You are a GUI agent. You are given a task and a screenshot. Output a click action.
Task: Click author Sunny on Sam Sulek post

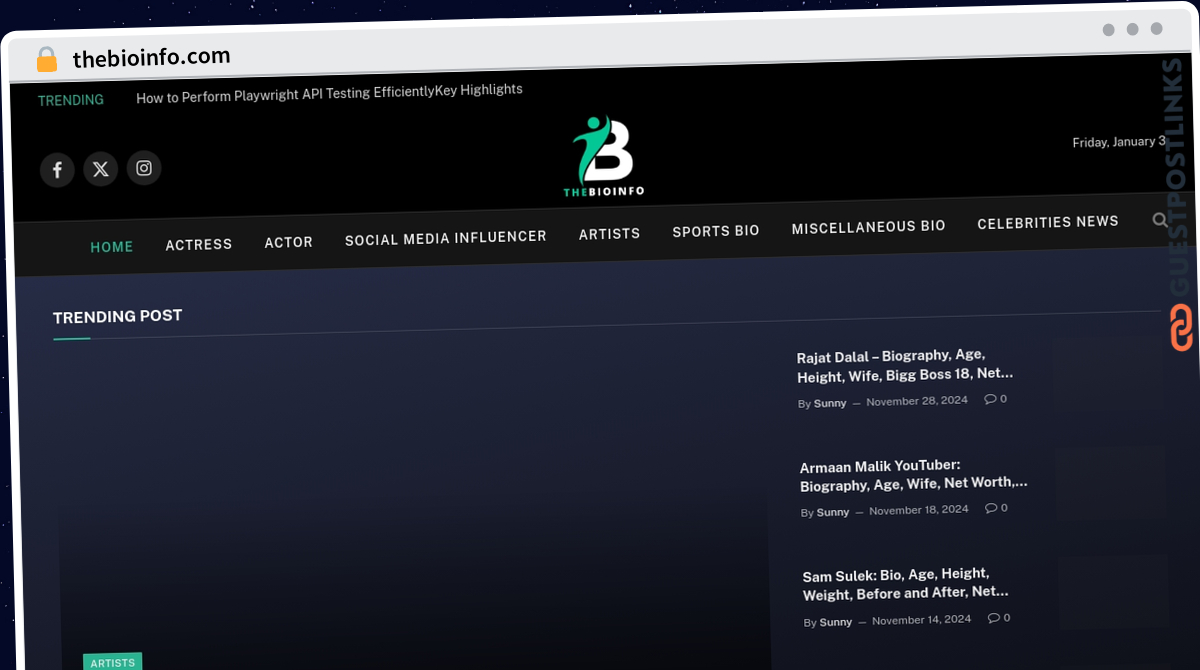click(x=836, y=622)
